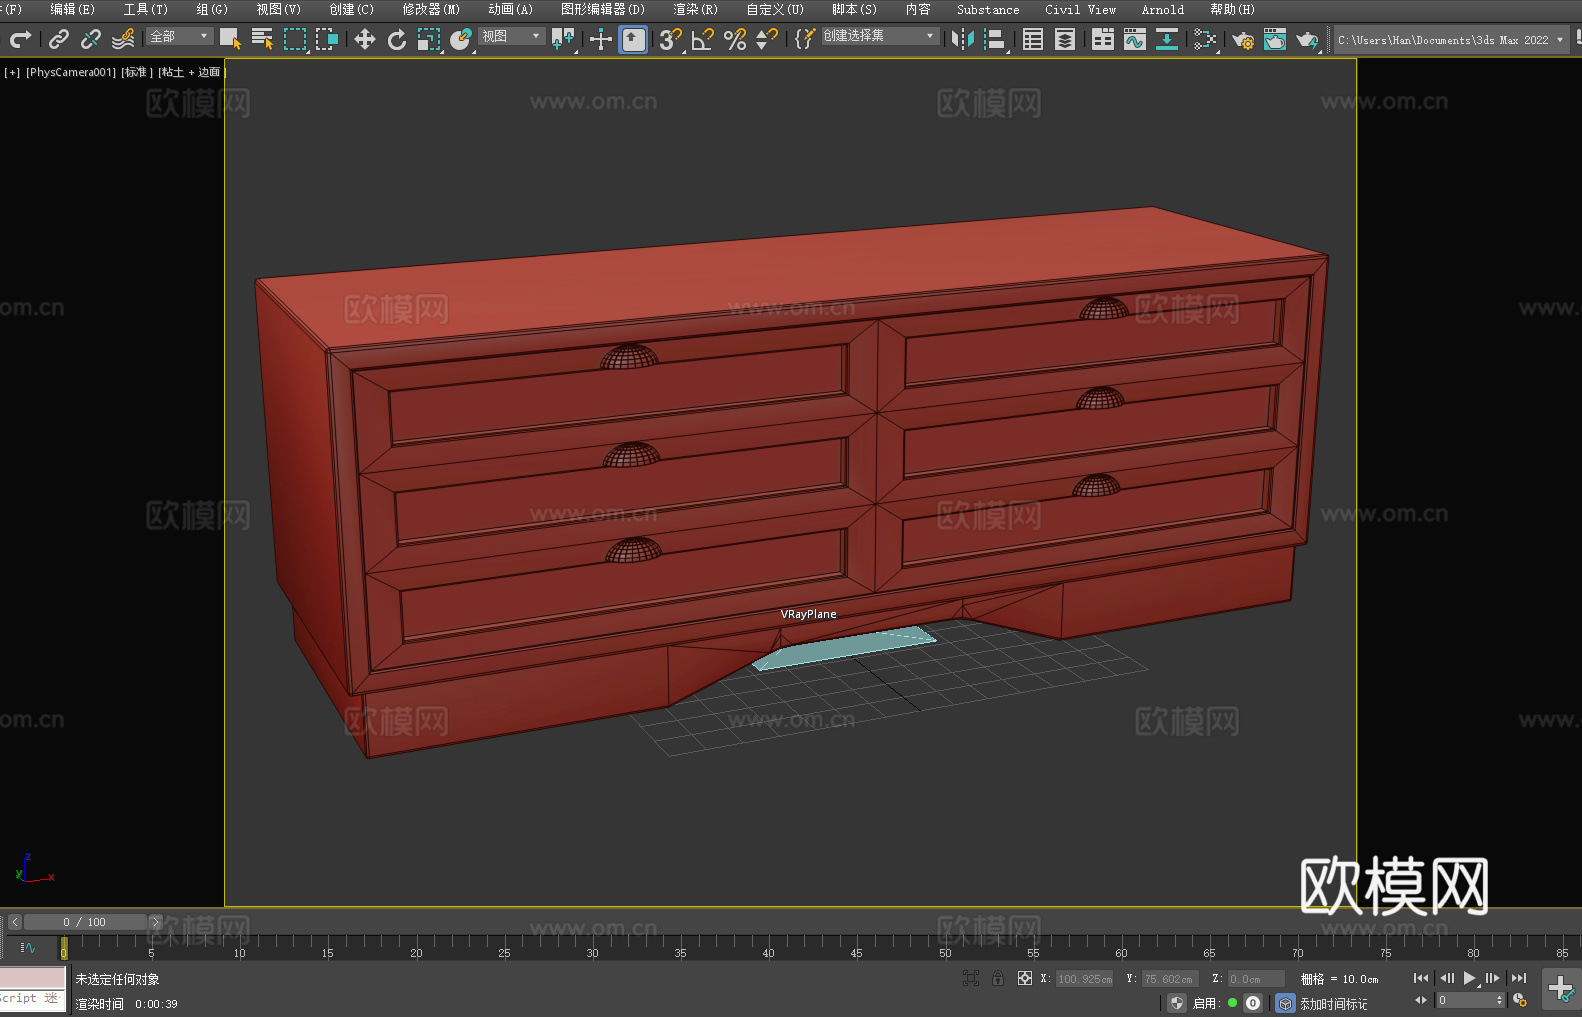The width and height of the screenshot is (1582, 1017).
Task: Open the Arnold menu
Action: (1162, 9)
